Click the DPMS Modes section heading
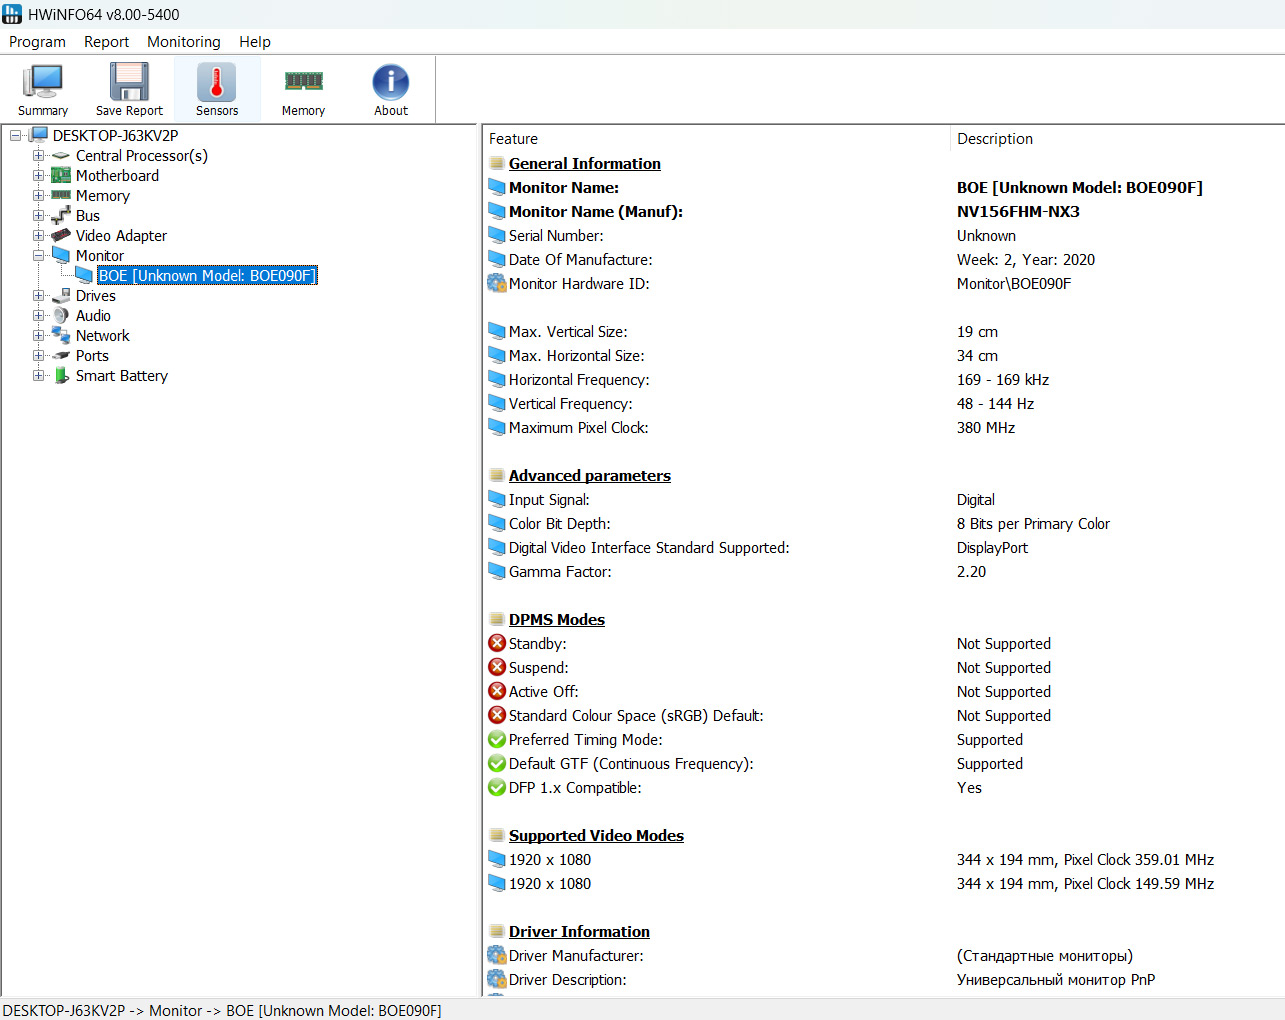The width and height of the screenshot is (1285, 1020). tap(556, 619)
